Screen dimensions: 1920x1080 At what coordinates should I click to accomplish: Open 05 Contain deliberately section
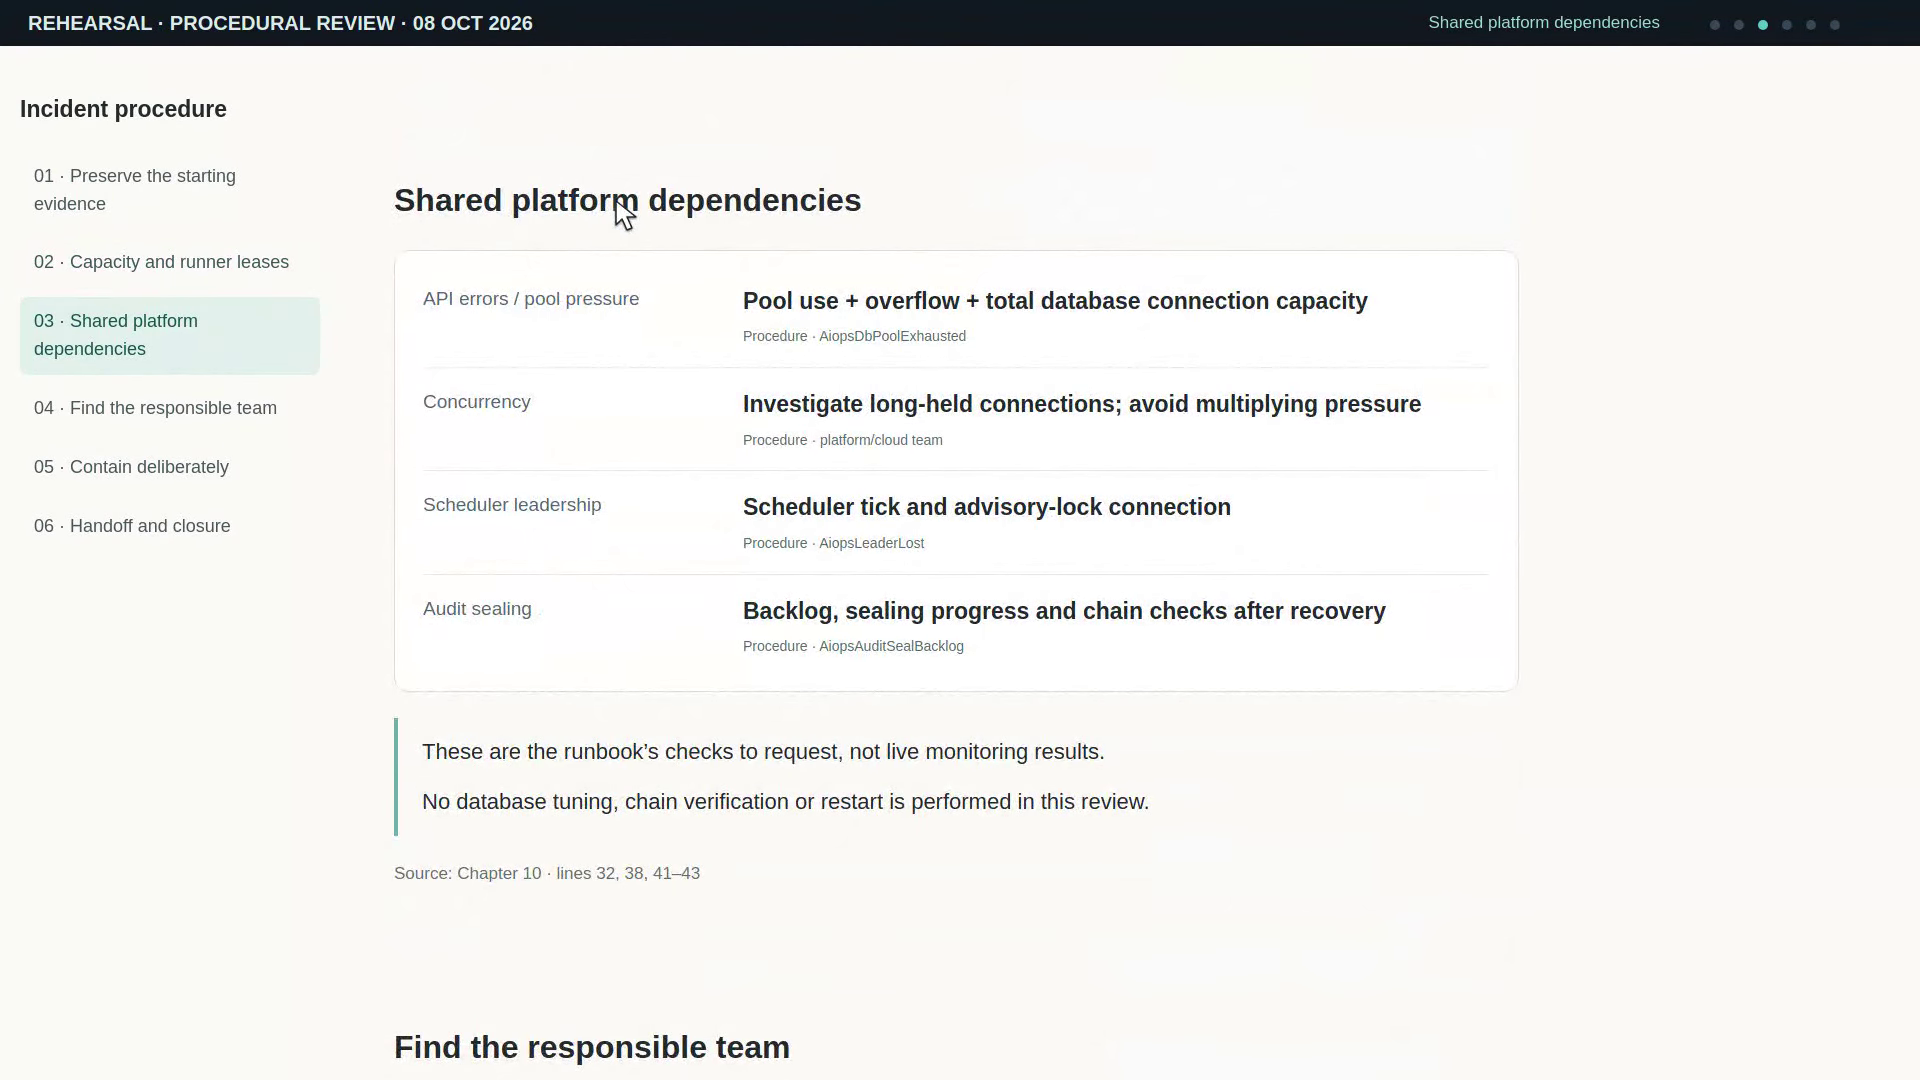pos(170,467)
